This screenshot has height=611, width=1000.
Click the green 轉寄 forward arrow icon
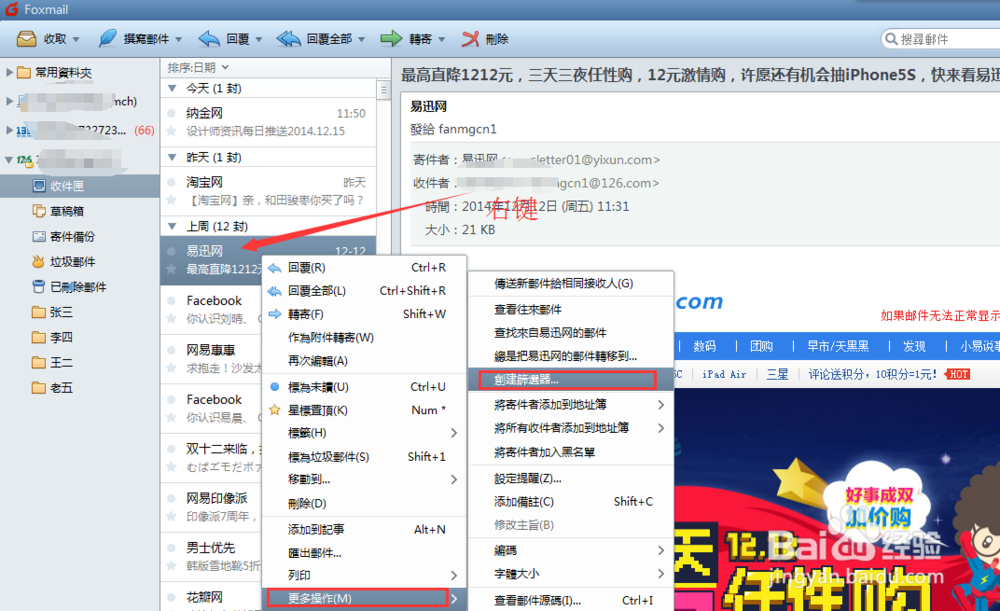(391, 39)
